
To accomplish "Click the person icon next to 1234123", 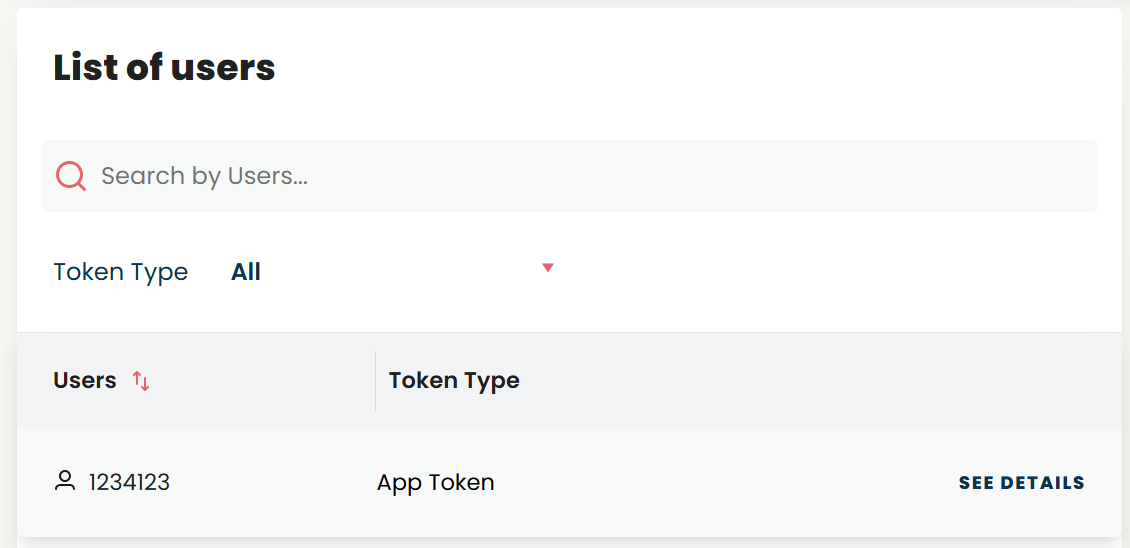I will click(x=65, y=481).
